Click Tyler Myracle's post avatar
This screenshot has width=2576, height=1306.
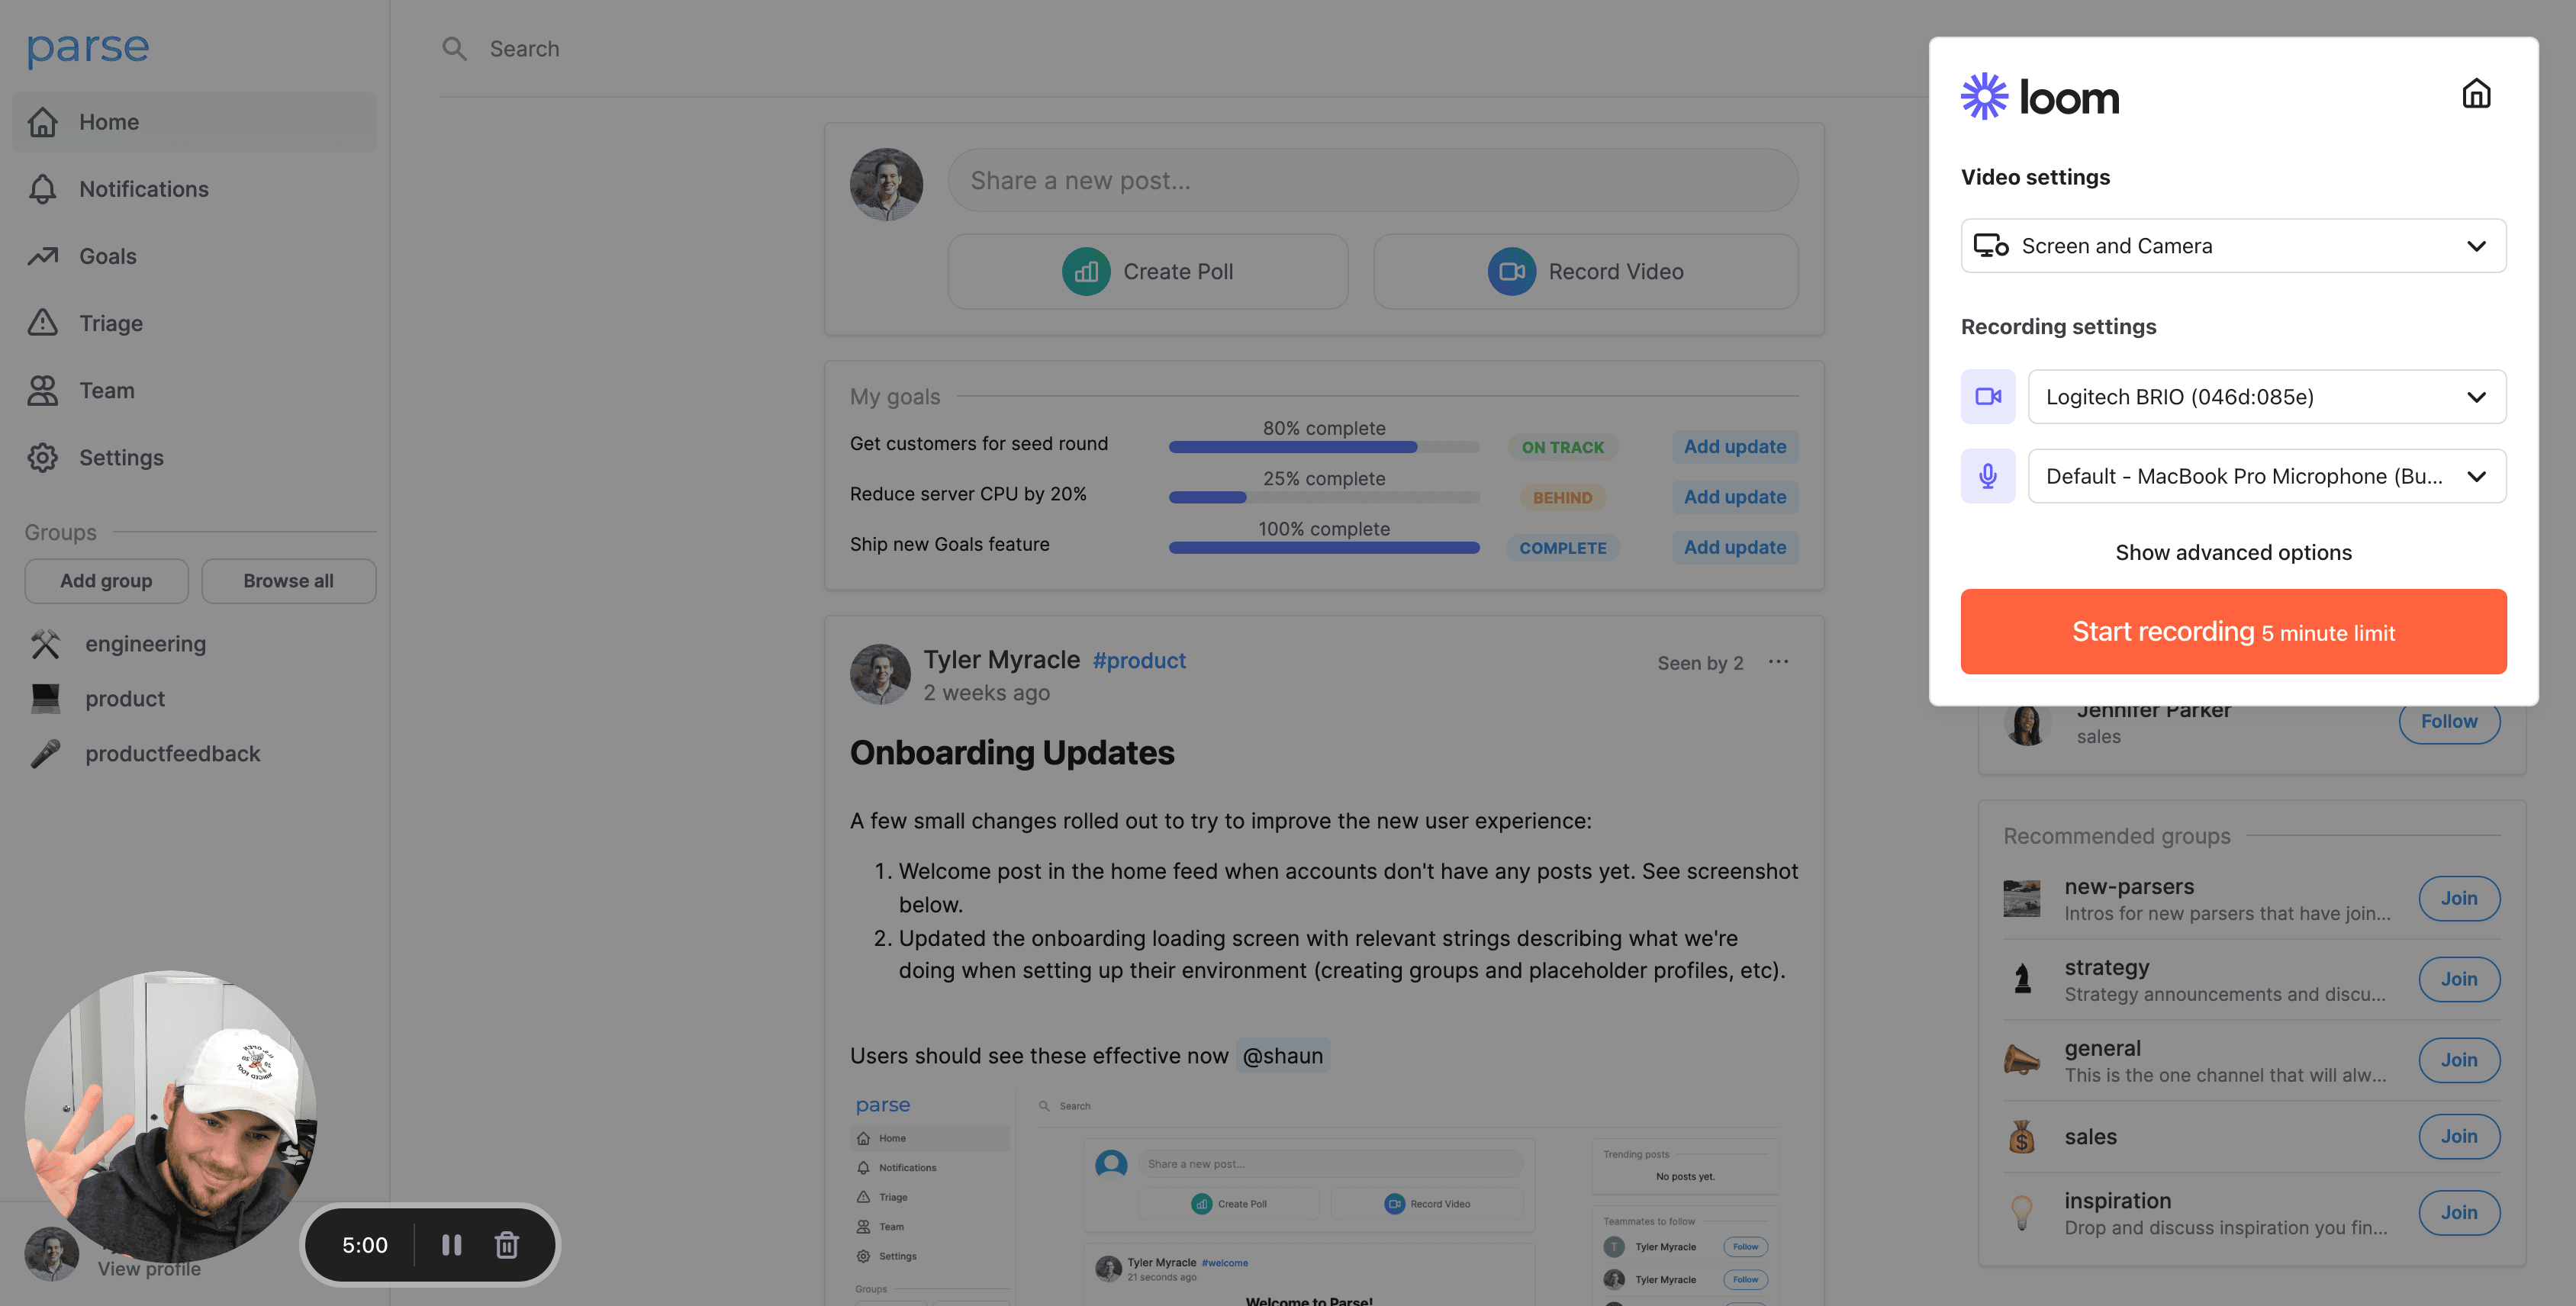click(880, 674)
